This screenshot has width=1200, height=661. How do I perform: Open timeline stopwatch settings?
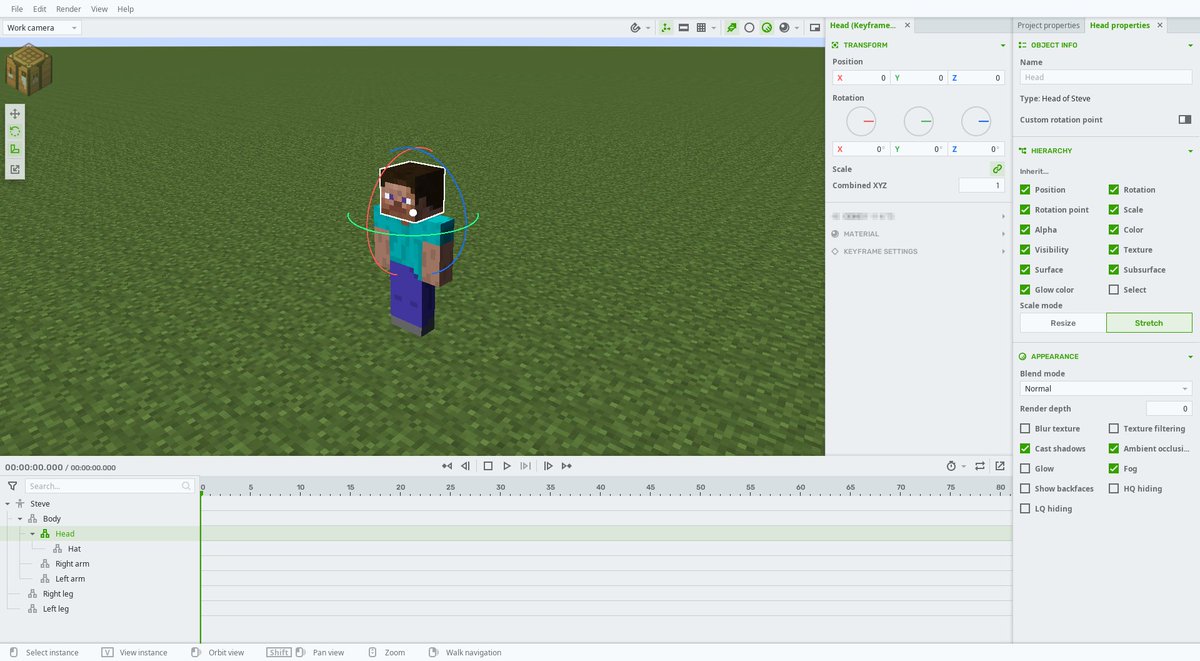(x=951, y=466)
